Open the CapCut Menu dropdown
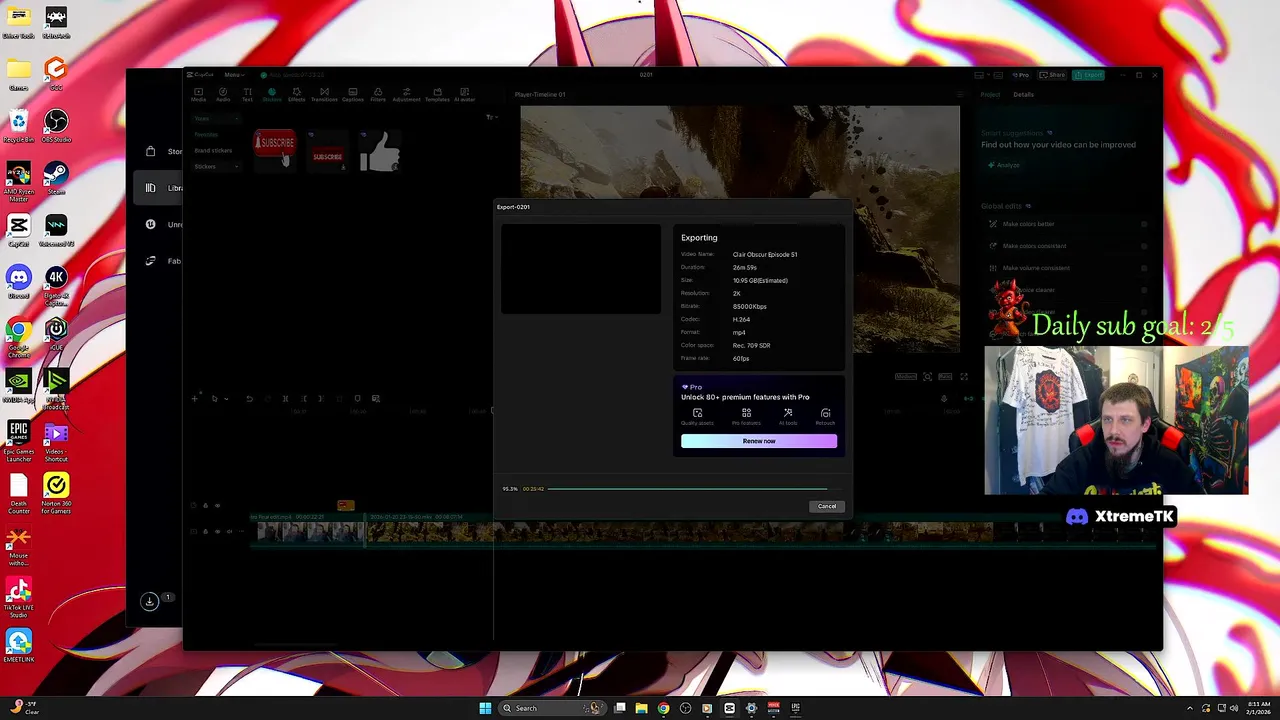The width and height of the screenshot is (1280, 720). point(234,75)
